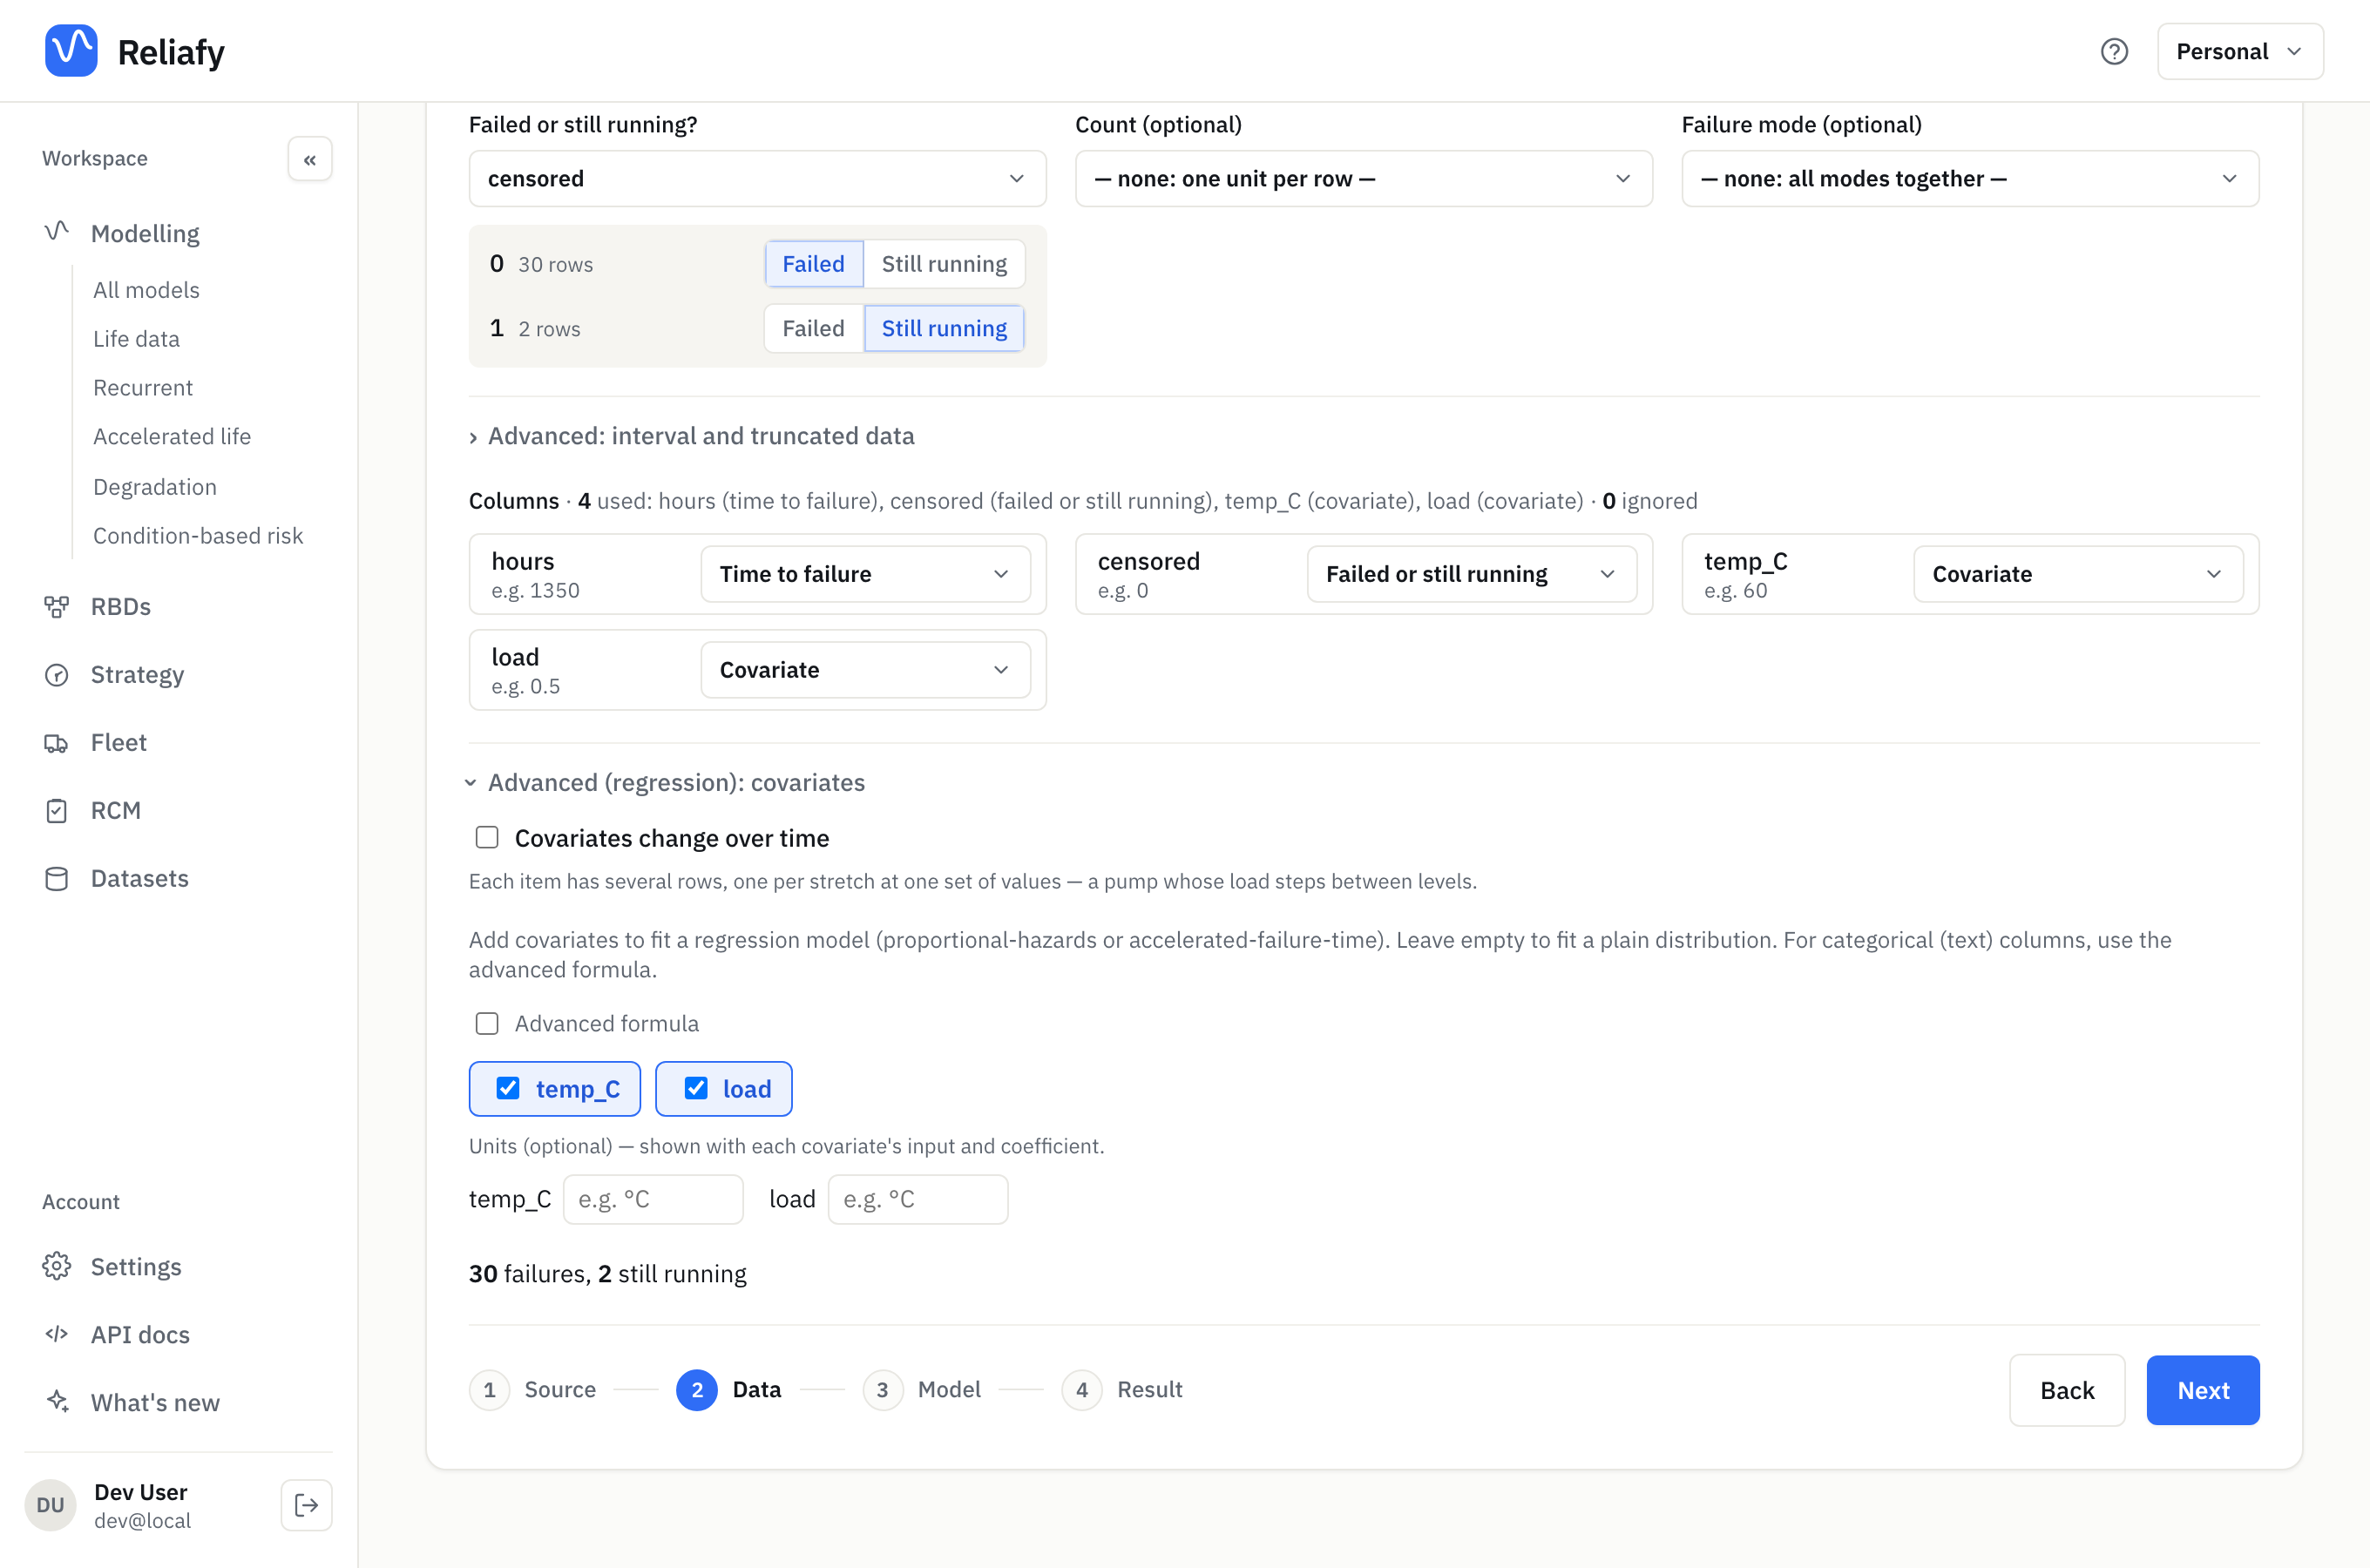
Task: Open RBDs section icon
Action: click(x=57, y=607)
